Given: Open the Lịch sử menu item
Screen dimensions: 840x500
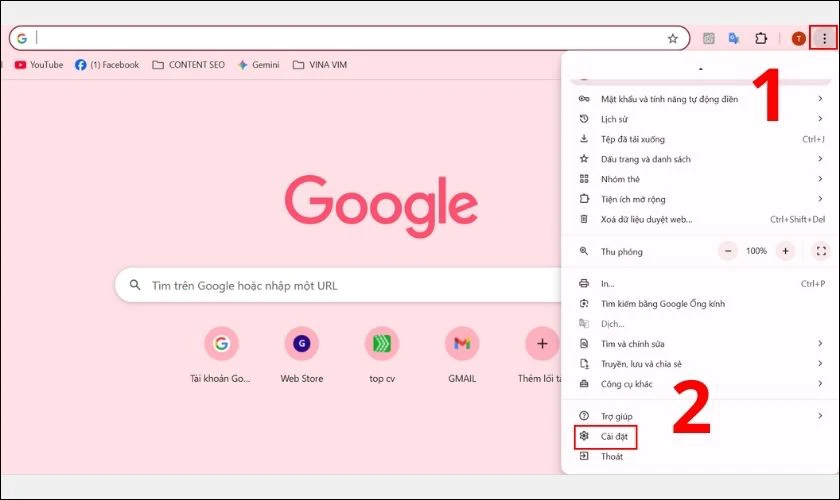Looking at the screenshot, I should [x=700, y=119].
